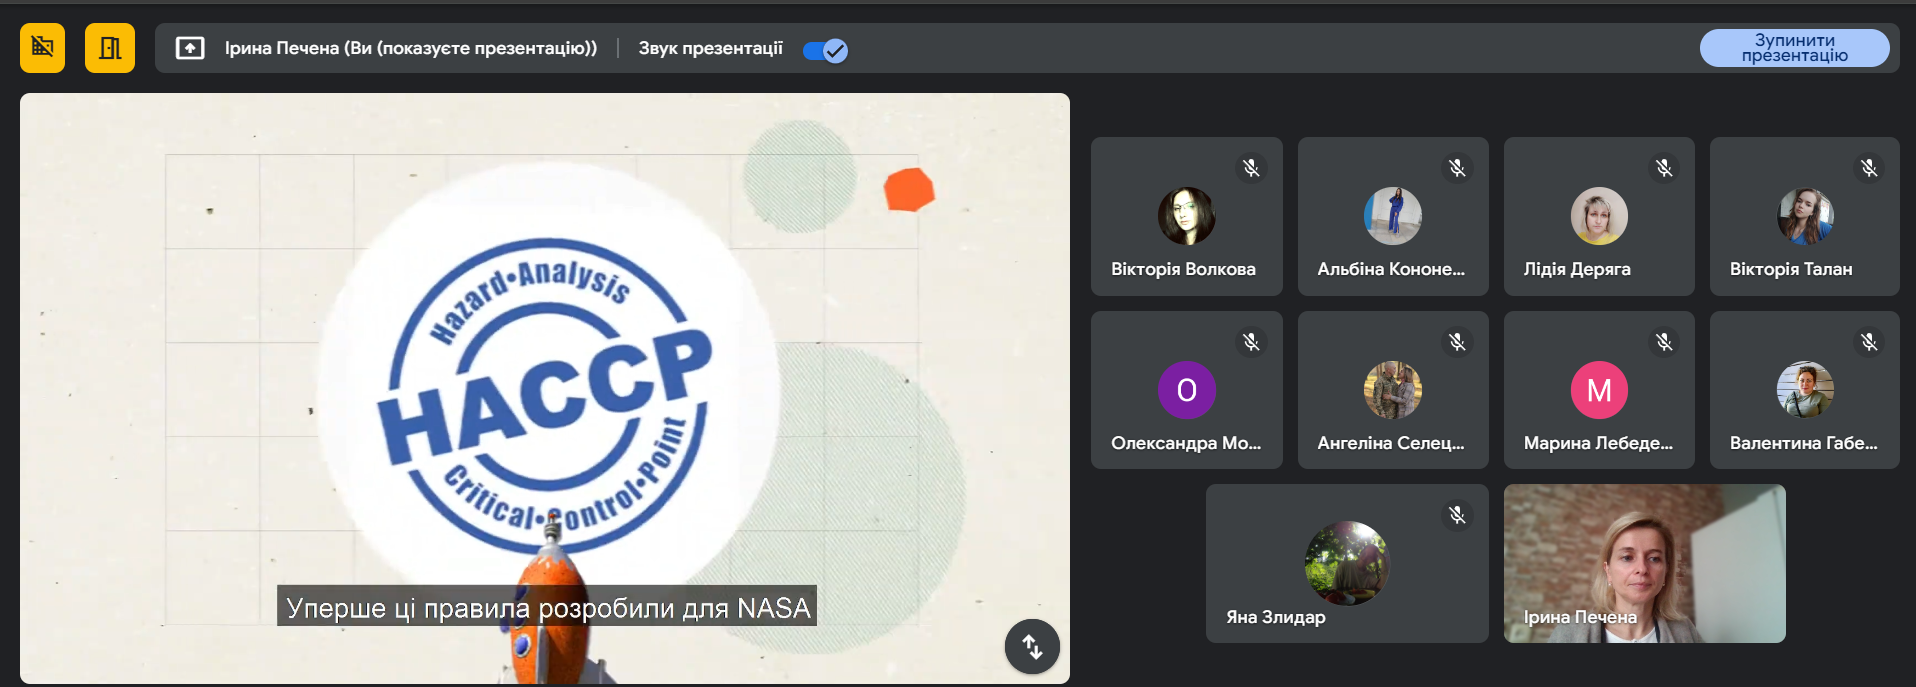This screenshot has width=1916, height=687.
Task: Select Альбіна Кононе... avatar photo
Action: click(1393, 216)
